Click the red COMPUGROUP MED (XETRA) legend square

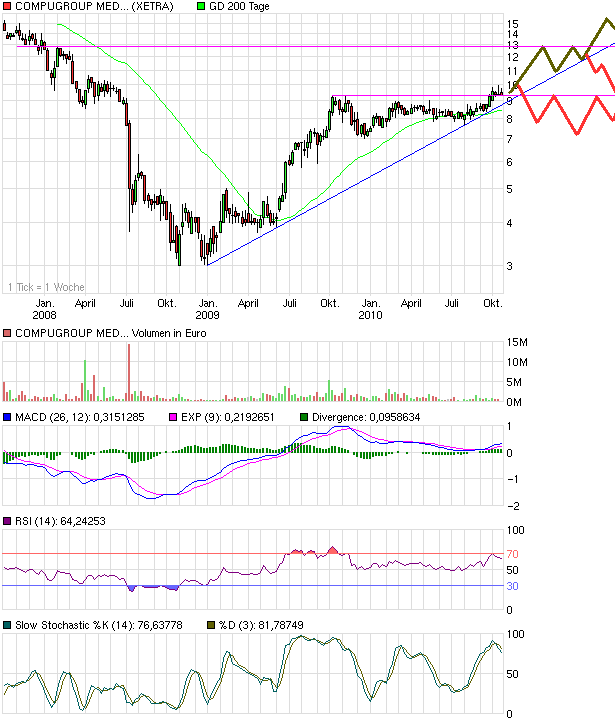[x=7, y=7]
